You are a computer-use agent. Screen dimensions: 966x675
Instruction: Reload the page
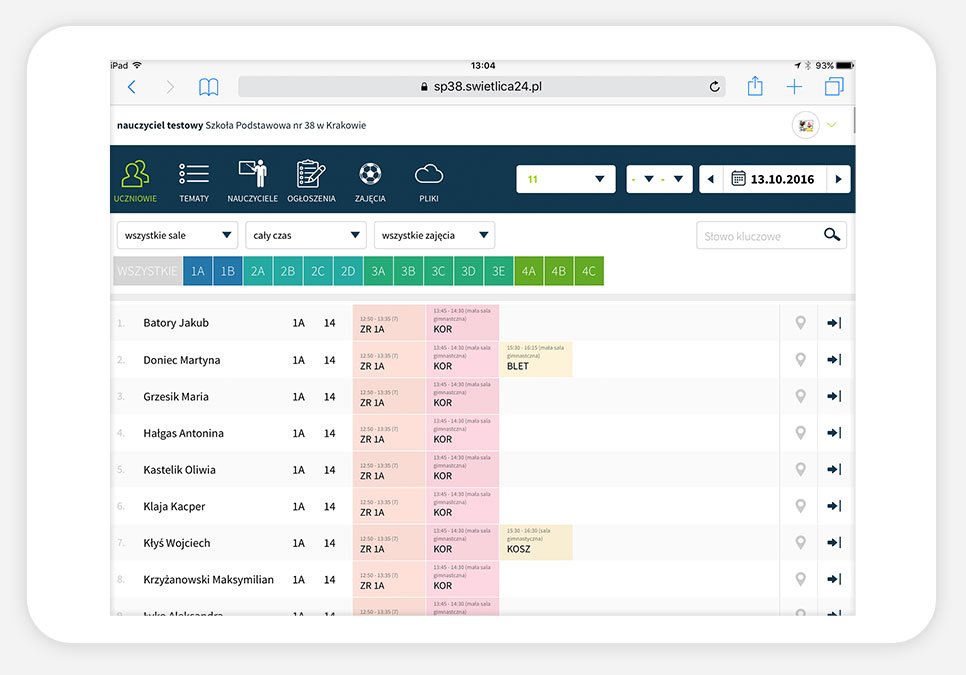[x=714, y=87]
